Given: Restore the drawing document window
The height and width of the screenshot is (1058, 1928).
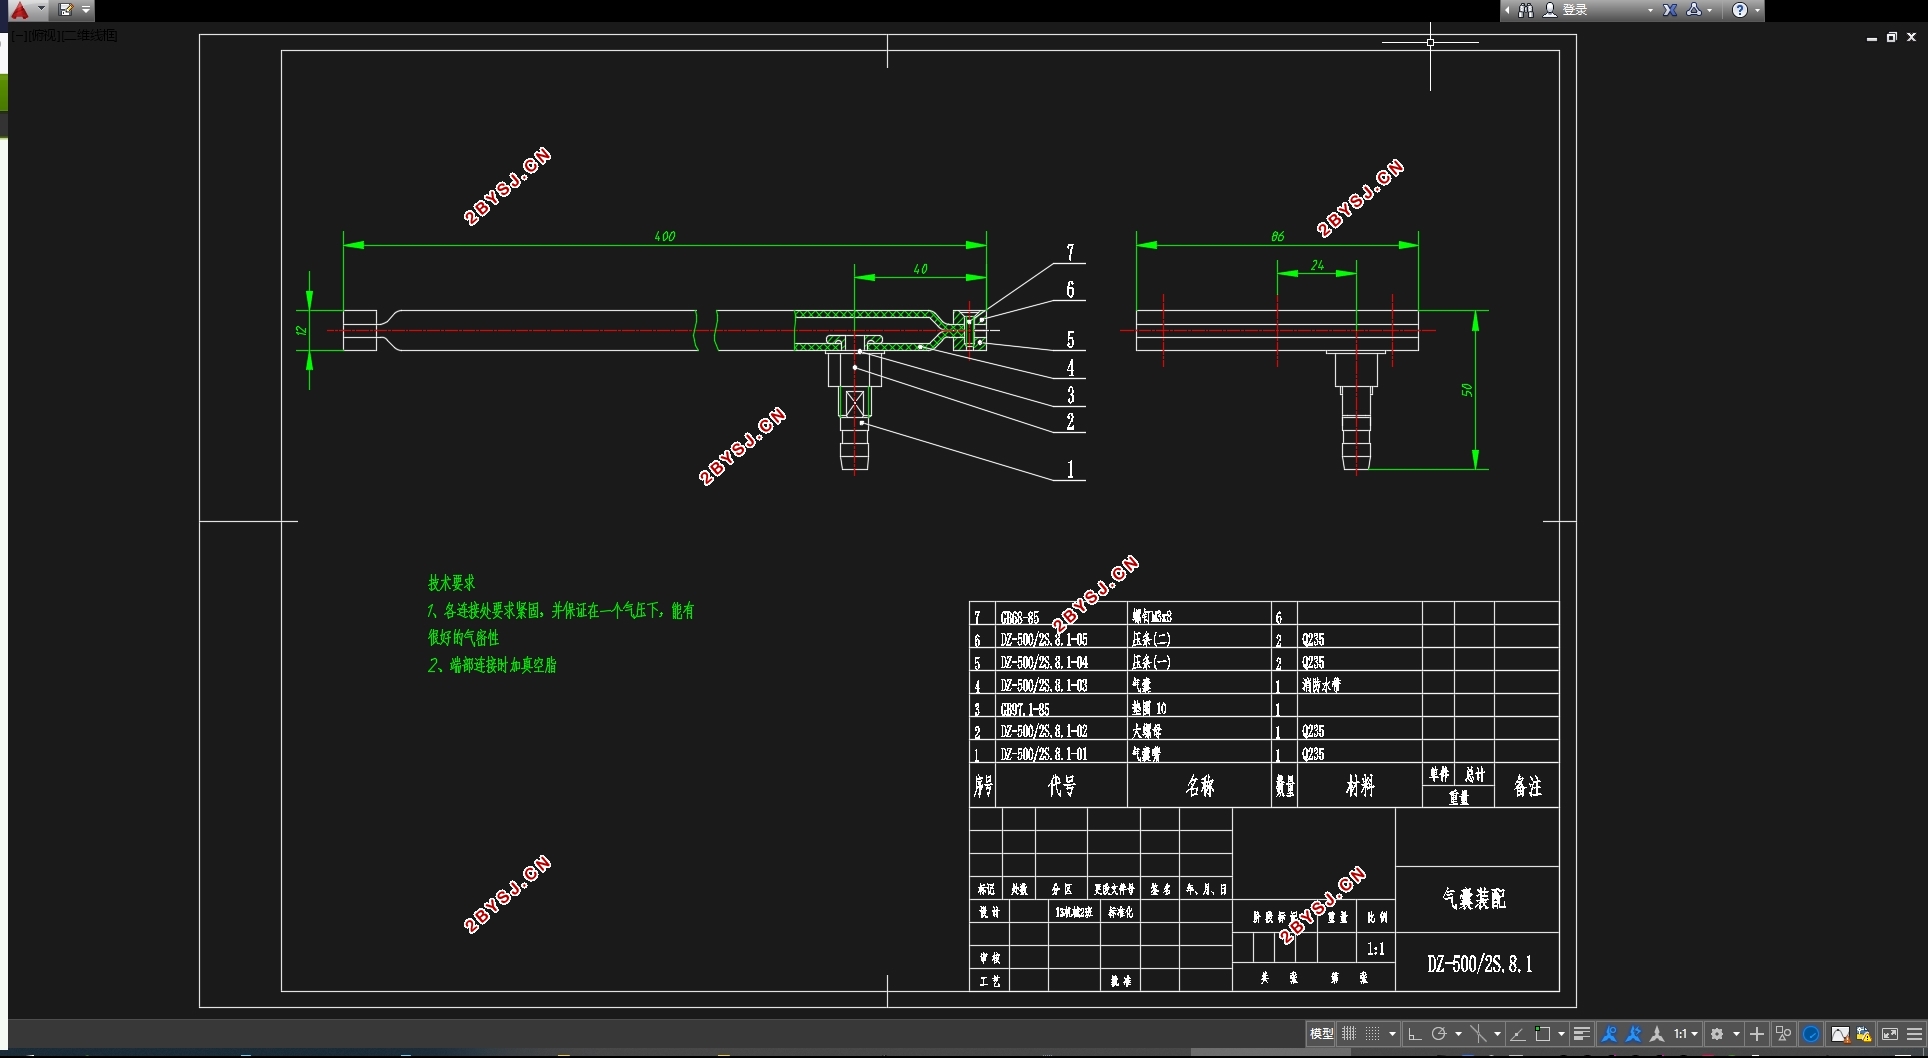Looking at the screenshot, I should tap(1891, 37).
